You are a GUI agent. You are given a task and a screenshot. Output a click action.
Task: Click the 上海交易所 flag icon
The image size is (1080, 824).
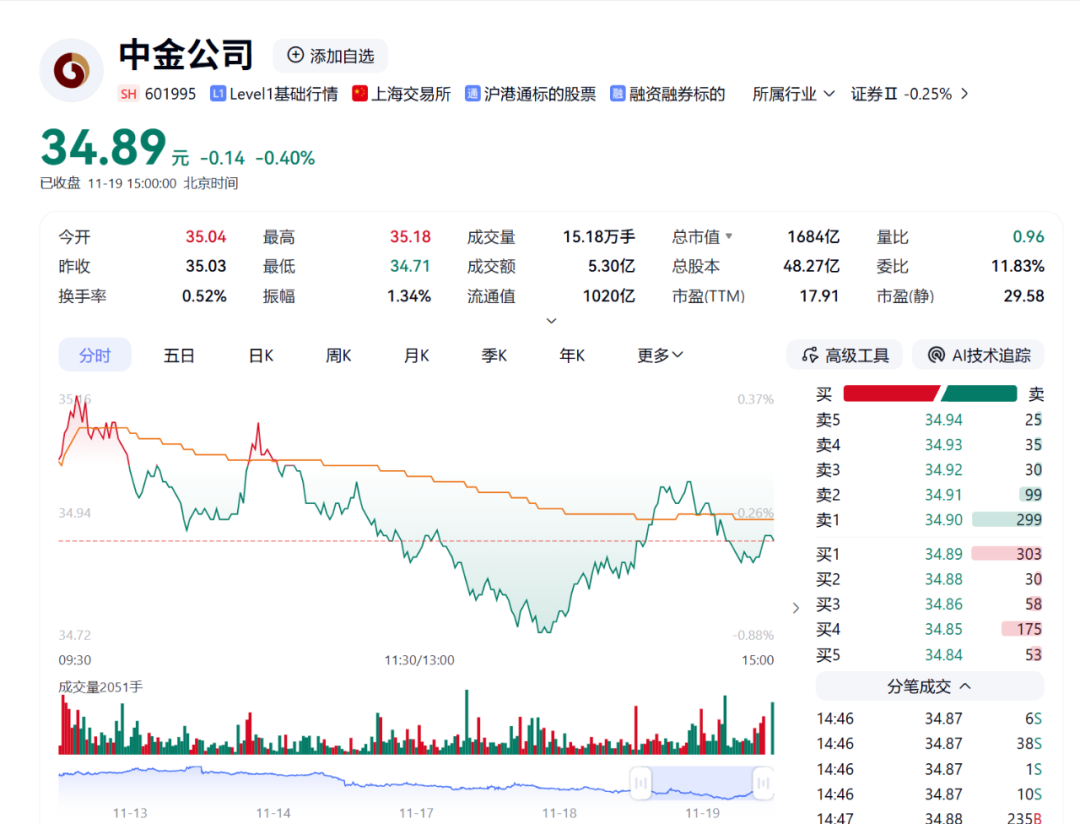[x=360, y=94]
